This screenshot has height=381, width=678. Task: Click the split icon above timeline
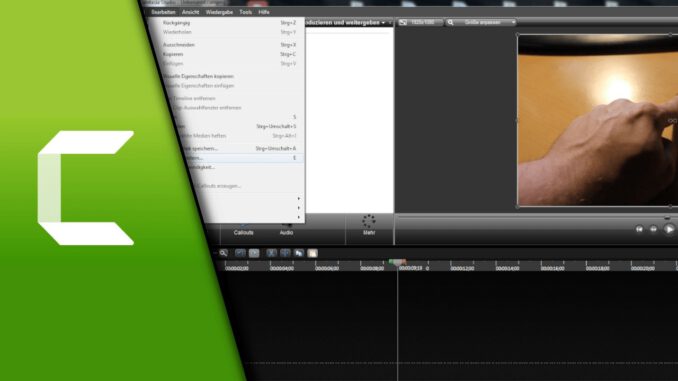click(x=285, y=253)
